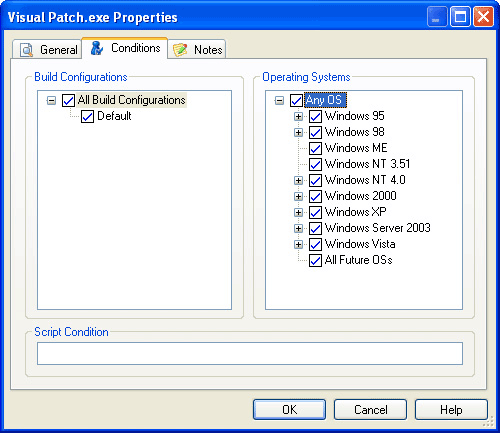Screen dimensions: 500x433
Task: Uncheck the Default build configuration checkbox
Action: click(87, 117)
